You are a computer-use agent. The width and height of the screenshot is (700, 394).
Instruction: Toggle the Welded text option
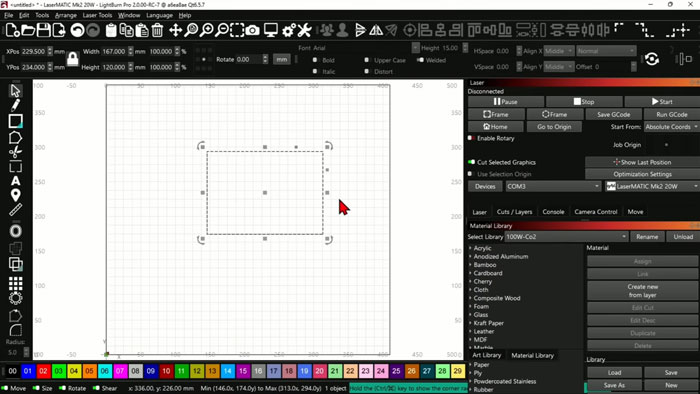420,60
